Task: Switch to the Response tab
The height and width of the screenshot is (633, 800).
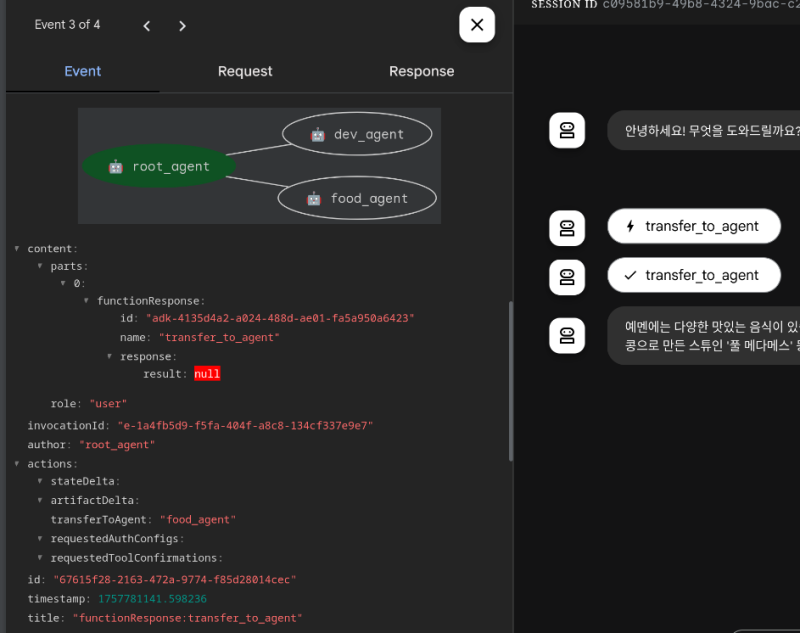Action: point(421,71)
